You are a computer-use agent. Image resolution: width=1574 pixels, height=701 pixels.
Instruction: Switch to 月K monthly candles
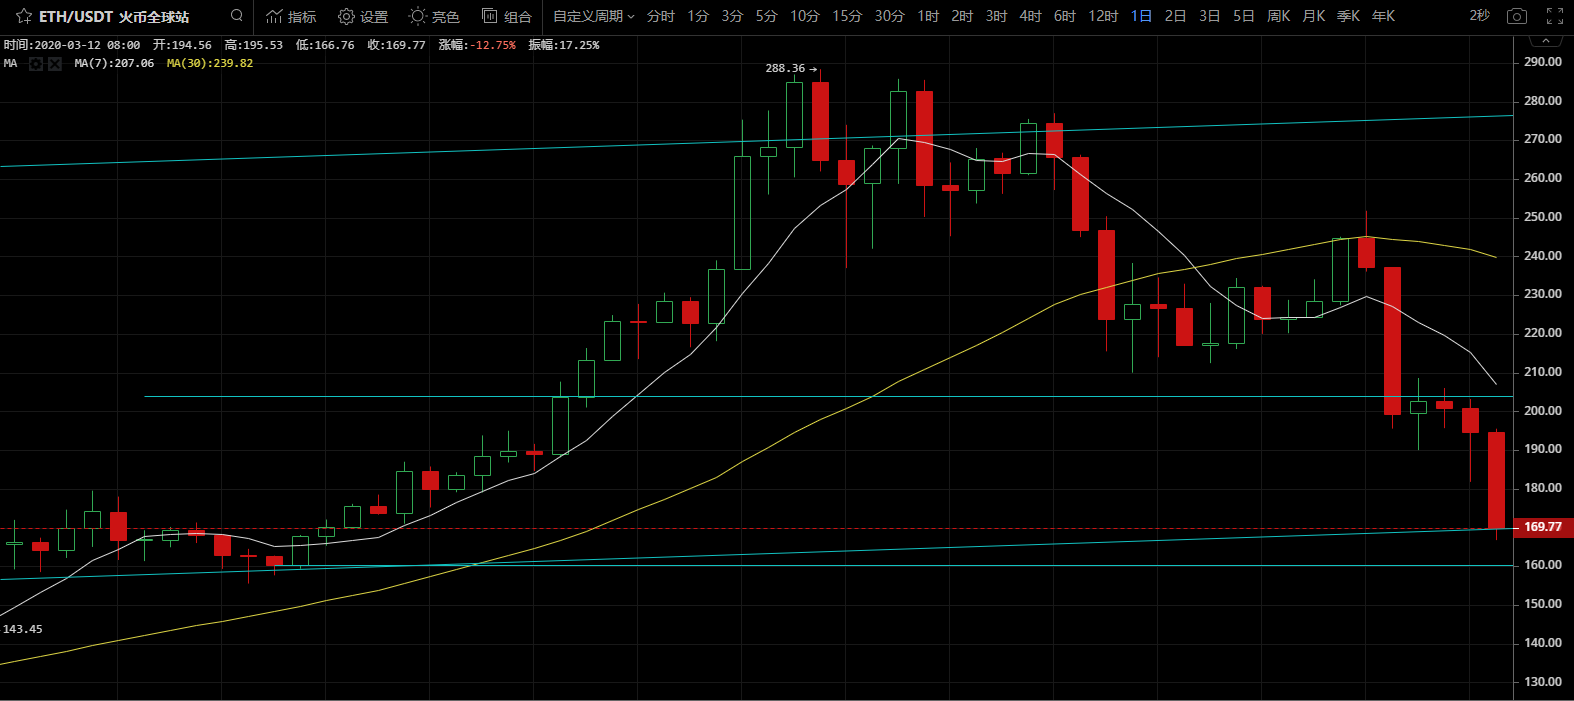tap(1313, 16)
